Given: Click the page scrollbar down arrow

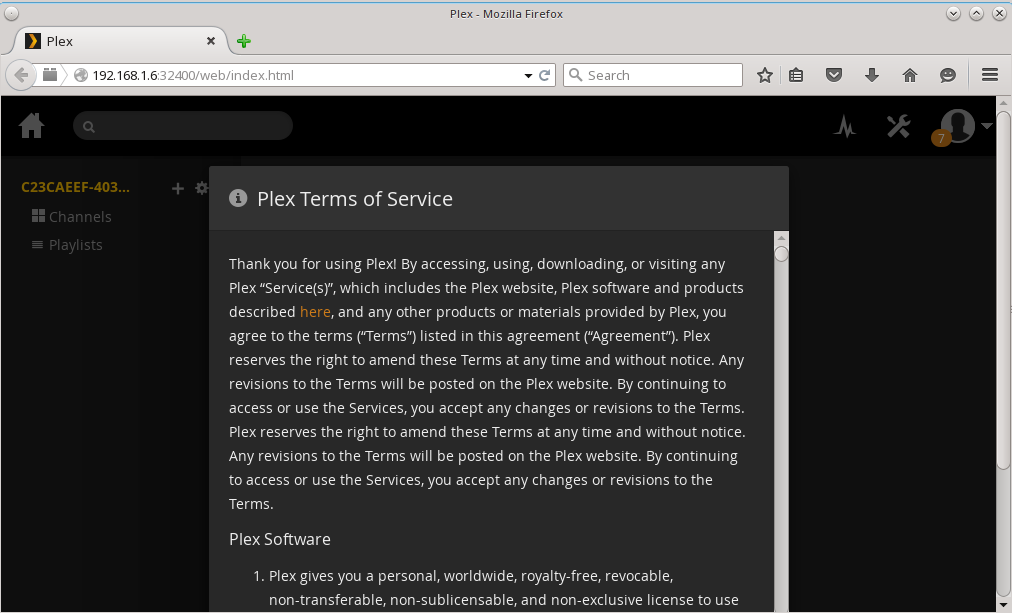Looking at the screenshot, I should (1003, 605).
